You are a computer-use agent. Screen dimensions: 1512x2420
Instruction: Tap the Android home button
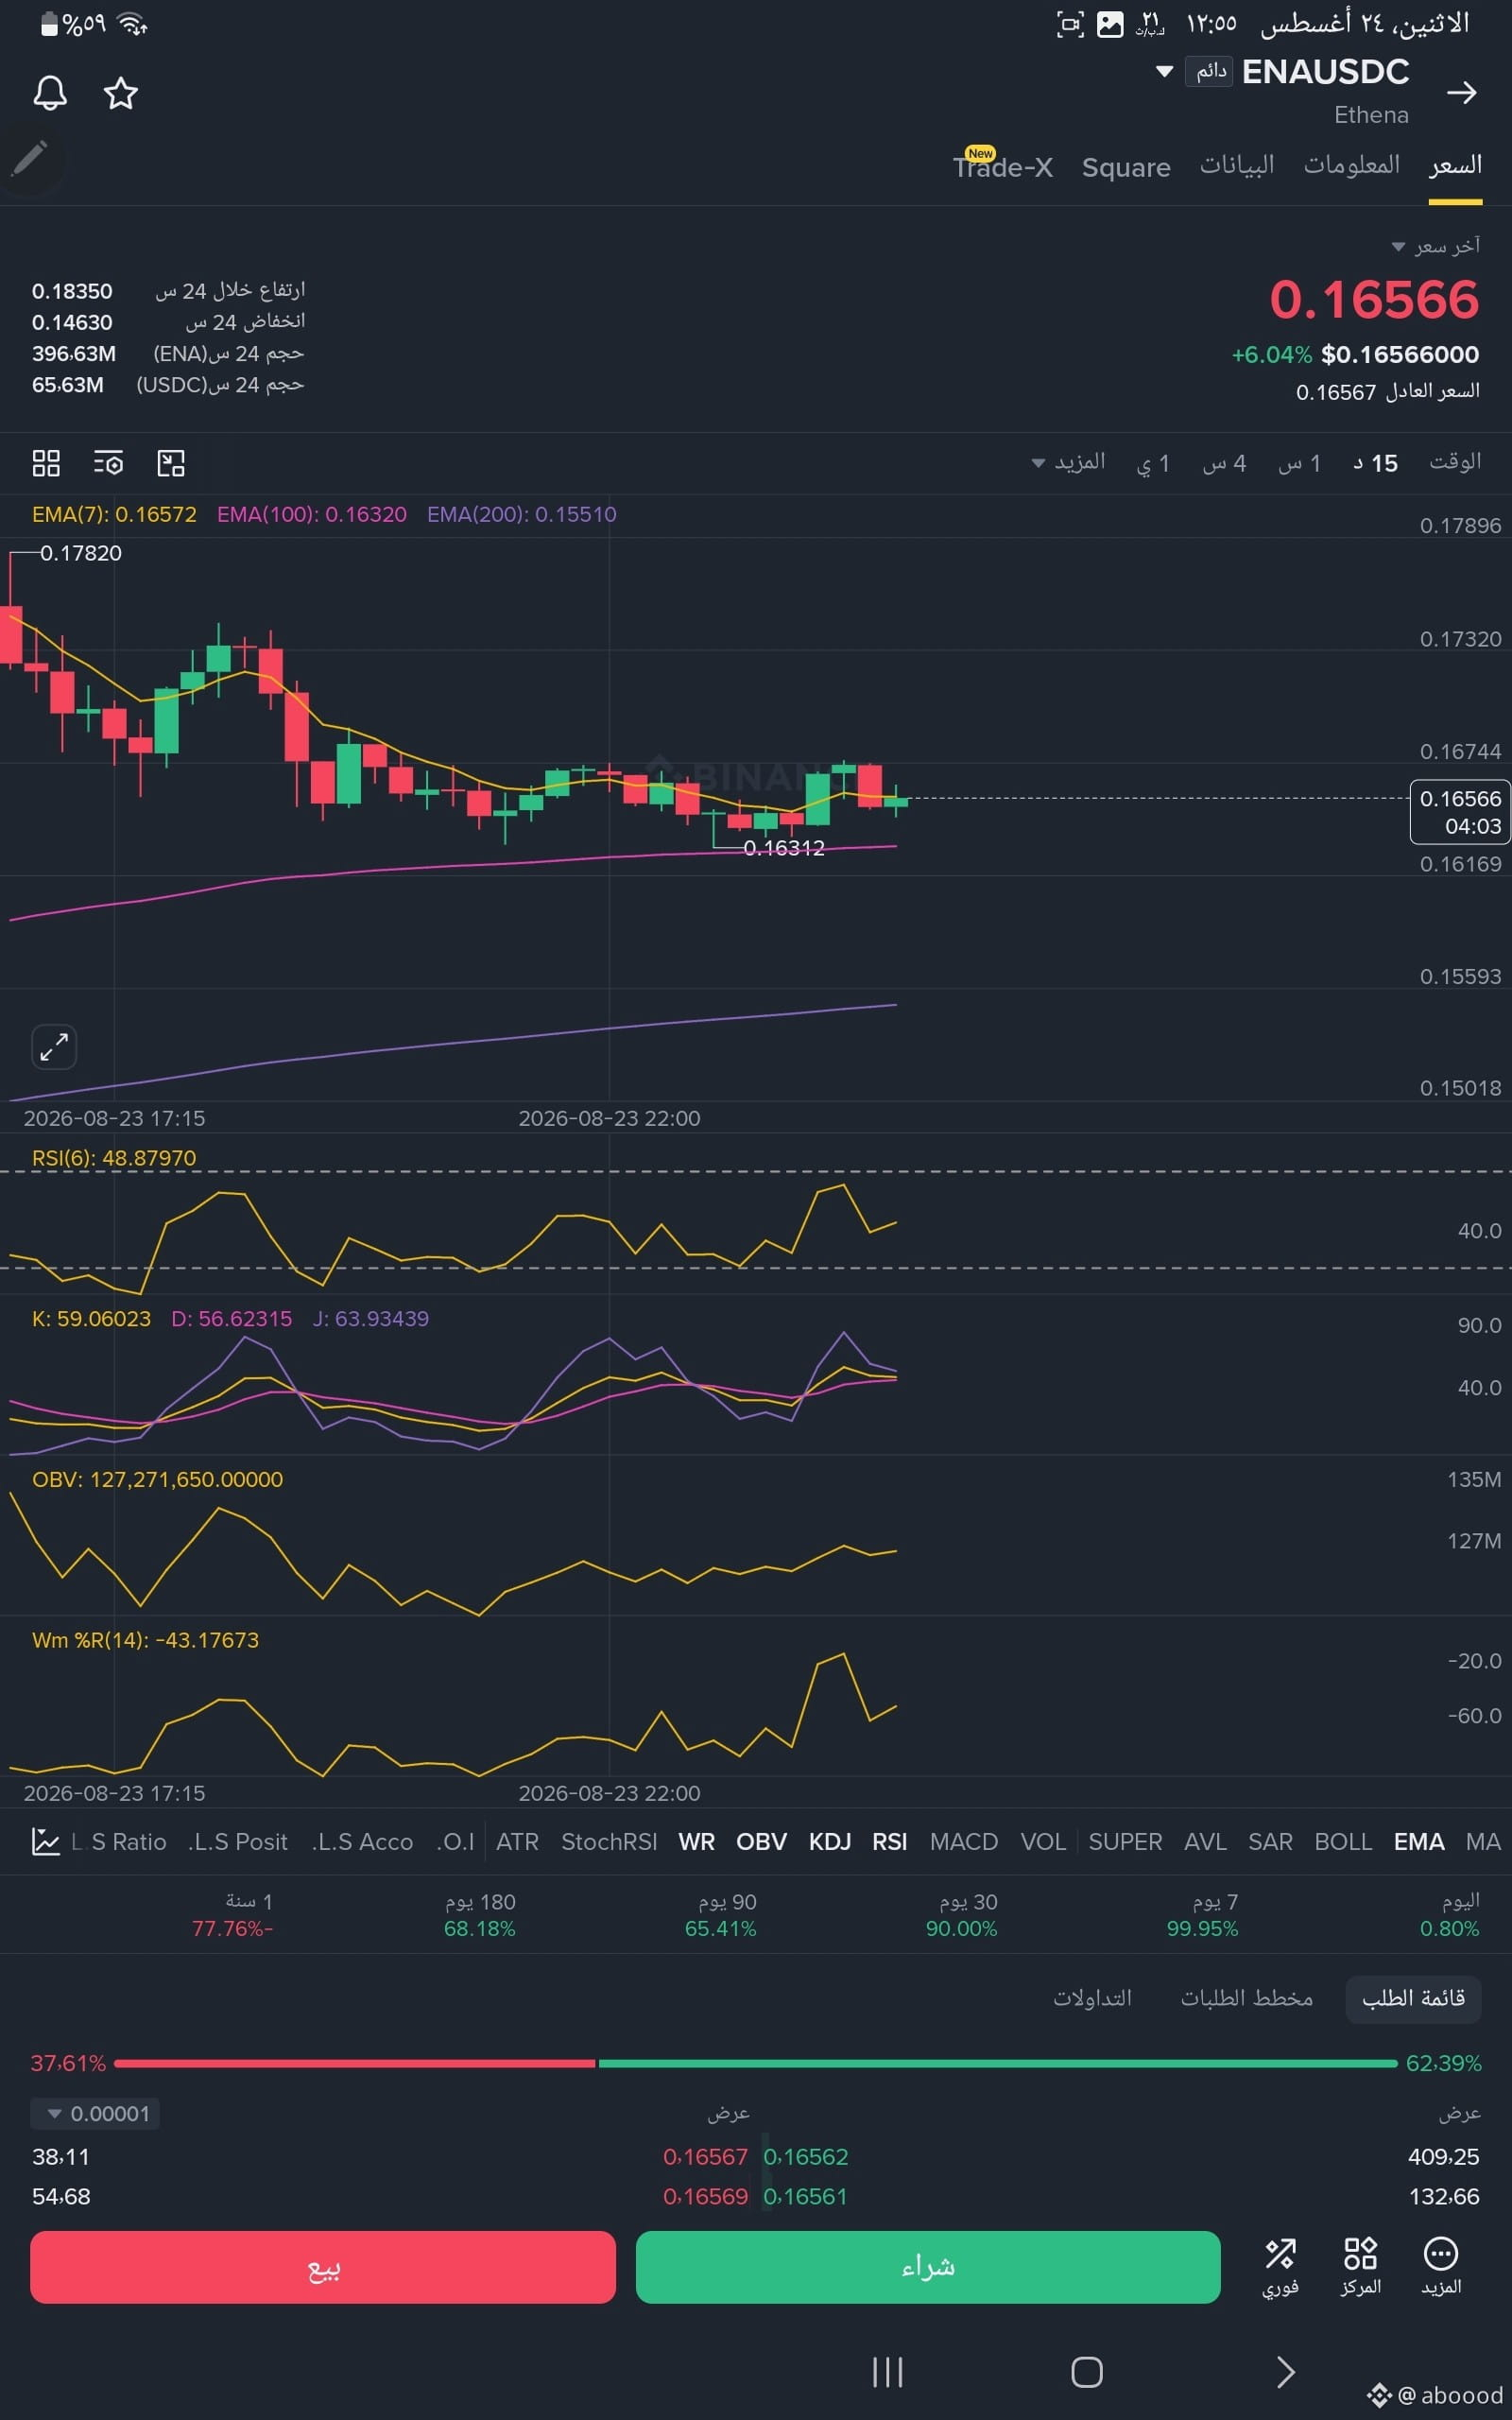coord(1087,2372)
